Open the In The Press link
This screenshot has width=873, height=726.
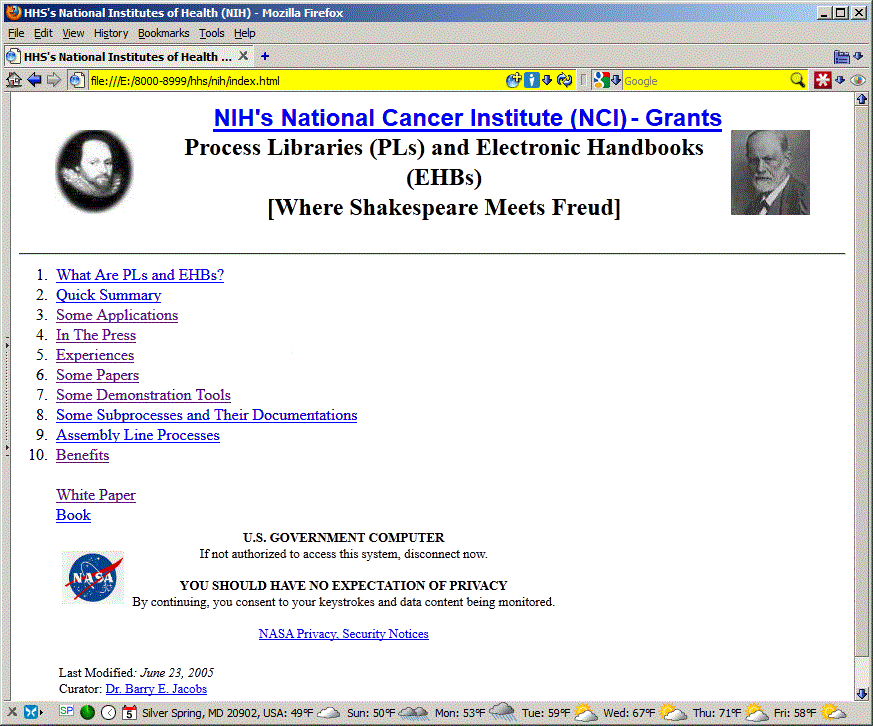(96, 335)
